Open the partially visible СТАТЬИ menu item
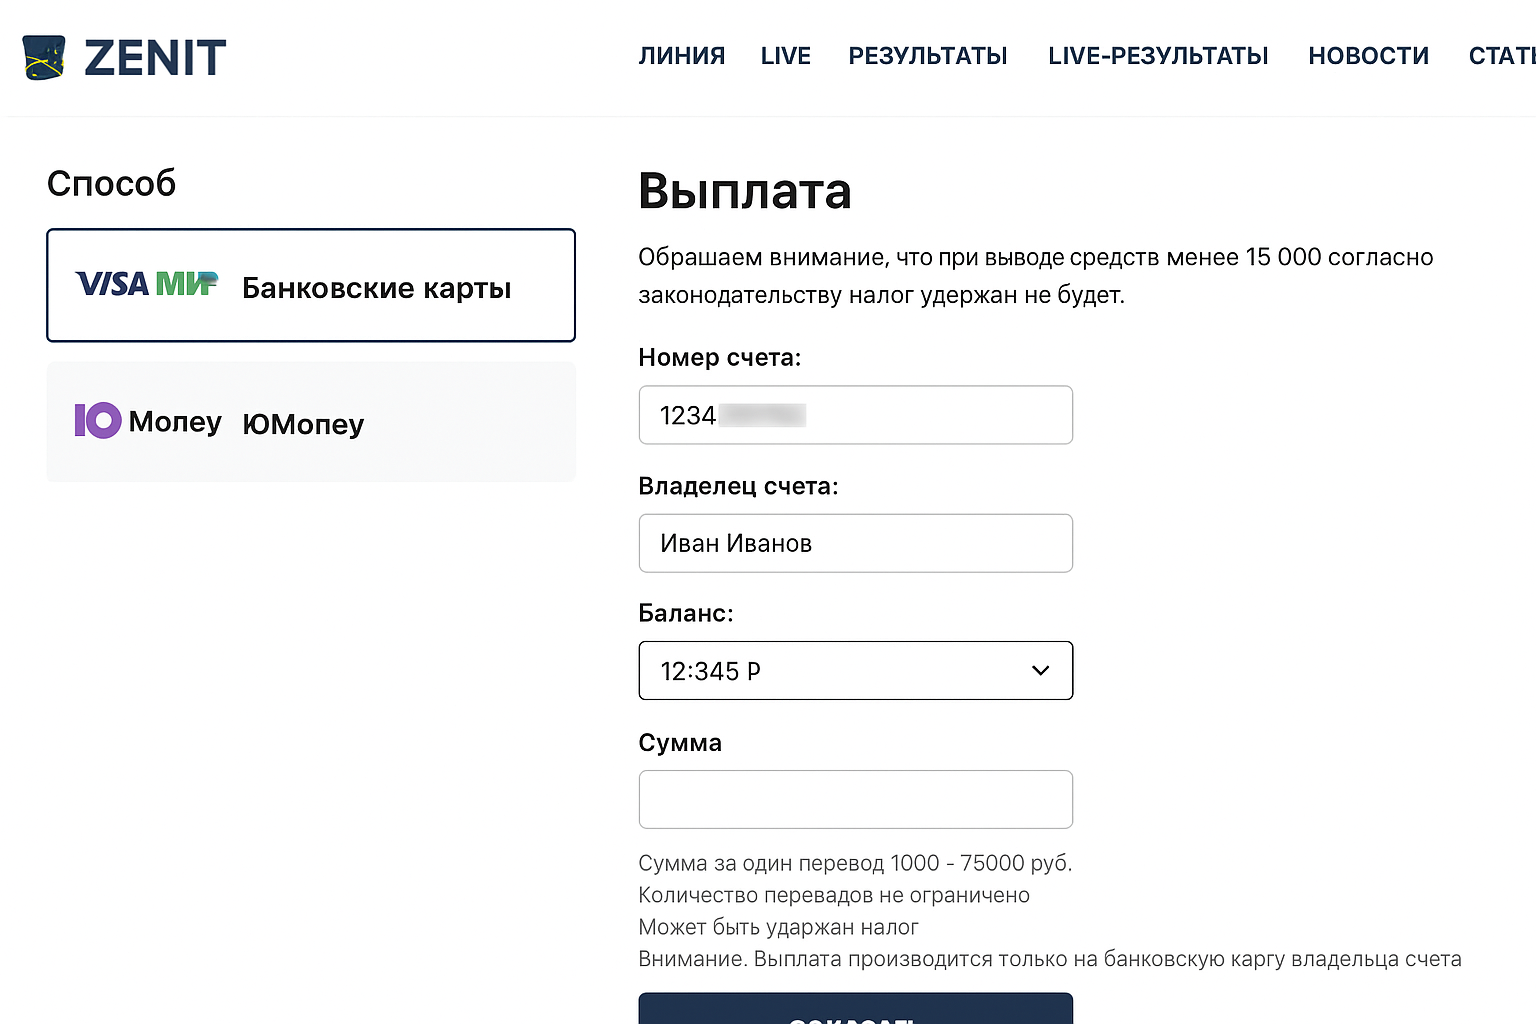 [x=1501, y=56]
